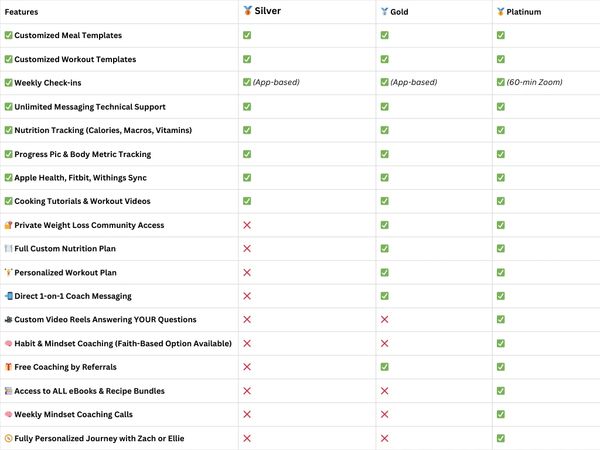
Task: Click the Gold checkmark for Free Coaching by Referrals
Action: coord(385,367)
